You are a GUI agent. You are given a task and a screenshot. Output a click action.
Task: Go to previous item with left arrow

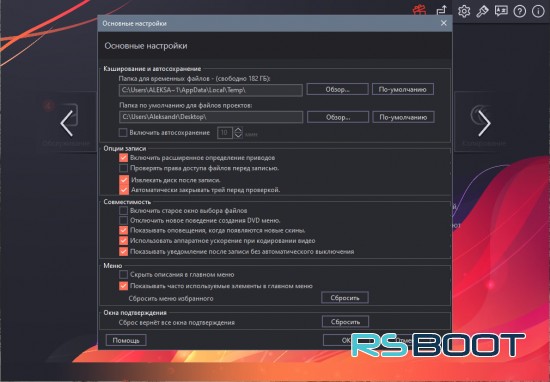coord(66,123)
